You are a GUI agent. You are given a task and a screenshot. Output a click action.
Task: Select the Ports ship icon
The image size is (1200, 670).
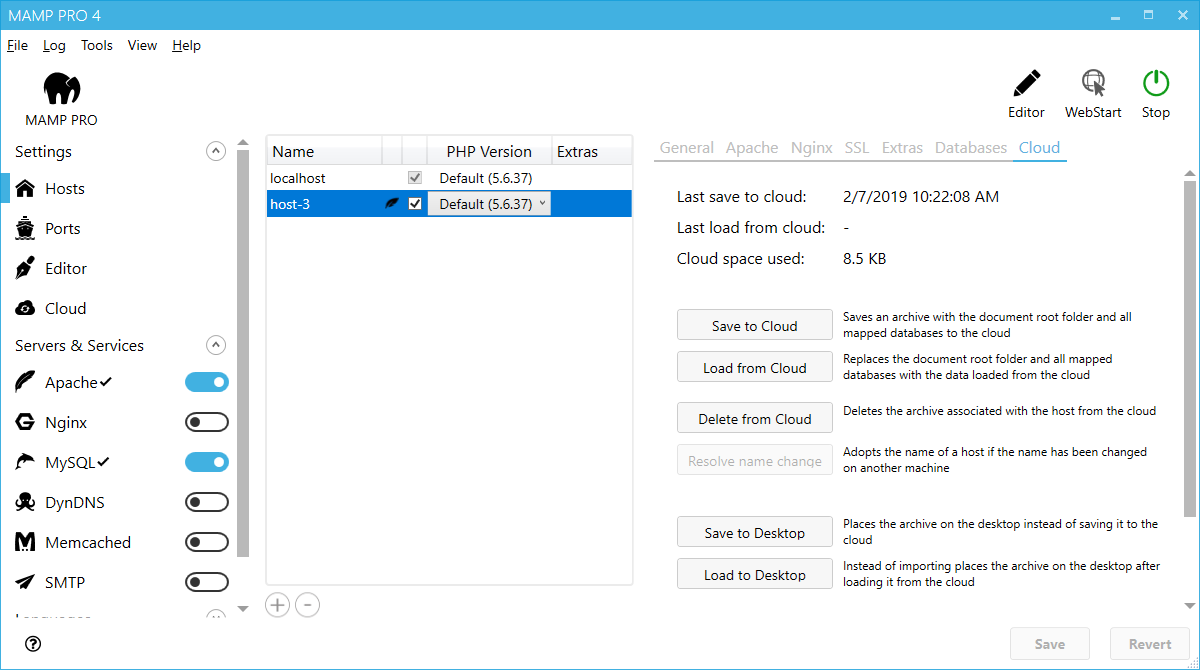pyautogui.click(x=26, y=228)
